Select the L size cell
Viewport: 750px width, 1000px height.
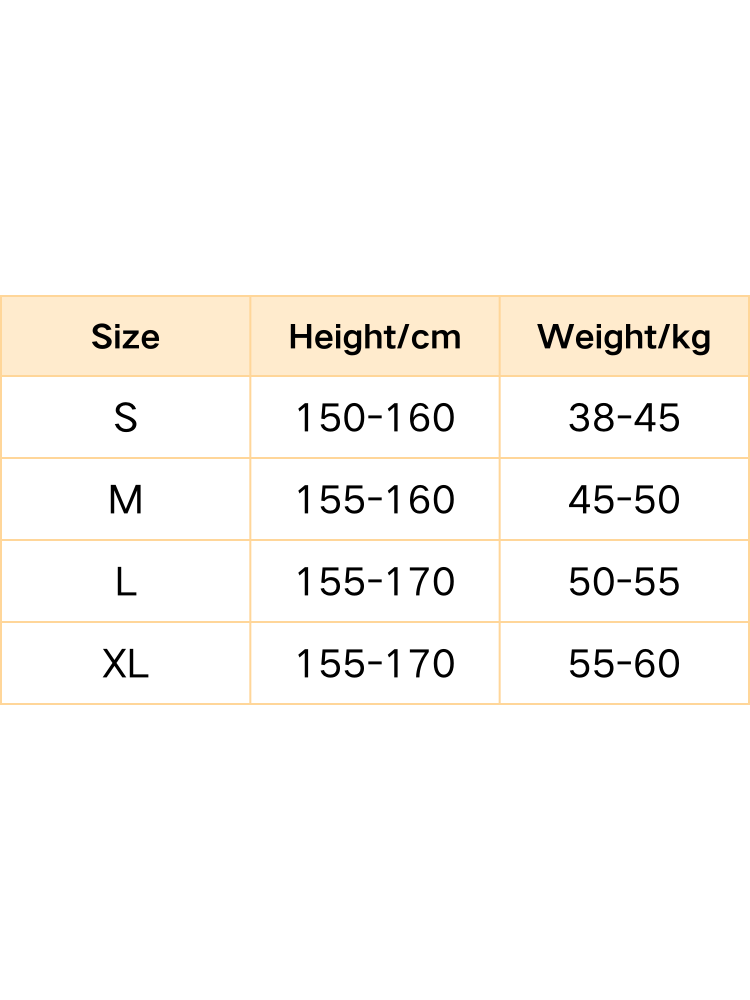[x=125, y=582]
